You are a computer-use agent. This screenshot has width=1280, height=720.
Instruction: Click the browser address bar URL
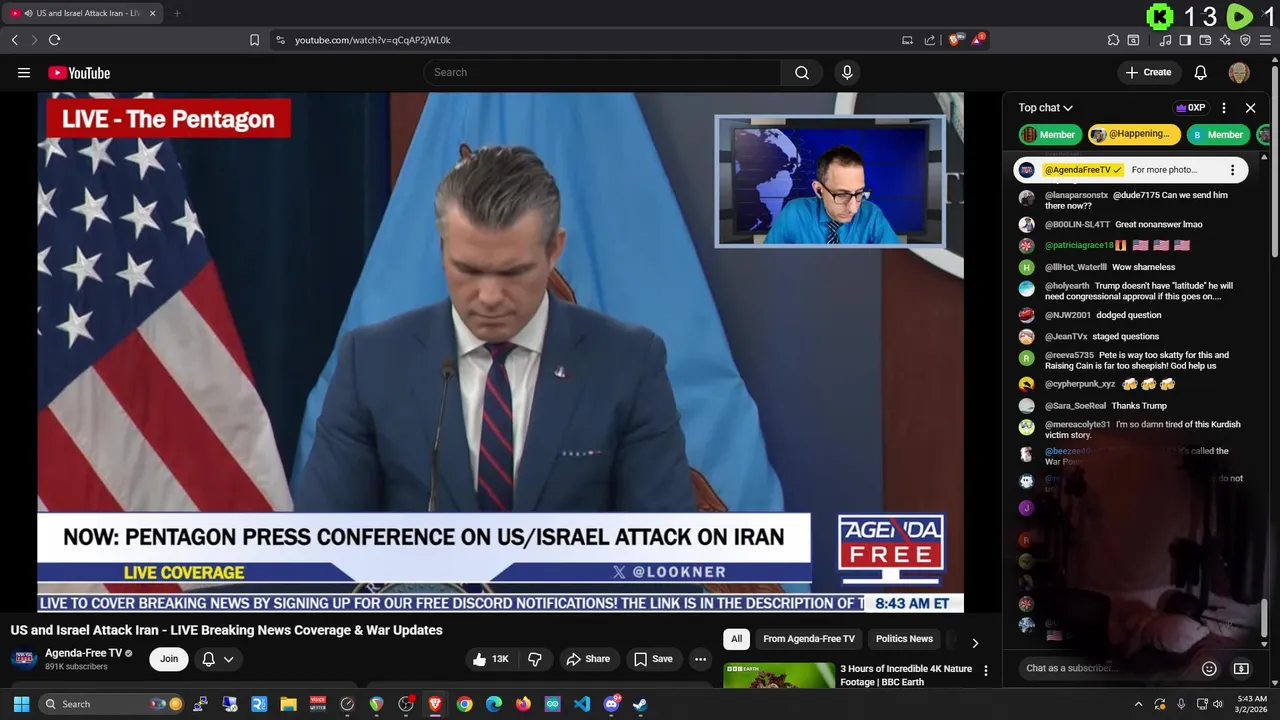point(372,40)
